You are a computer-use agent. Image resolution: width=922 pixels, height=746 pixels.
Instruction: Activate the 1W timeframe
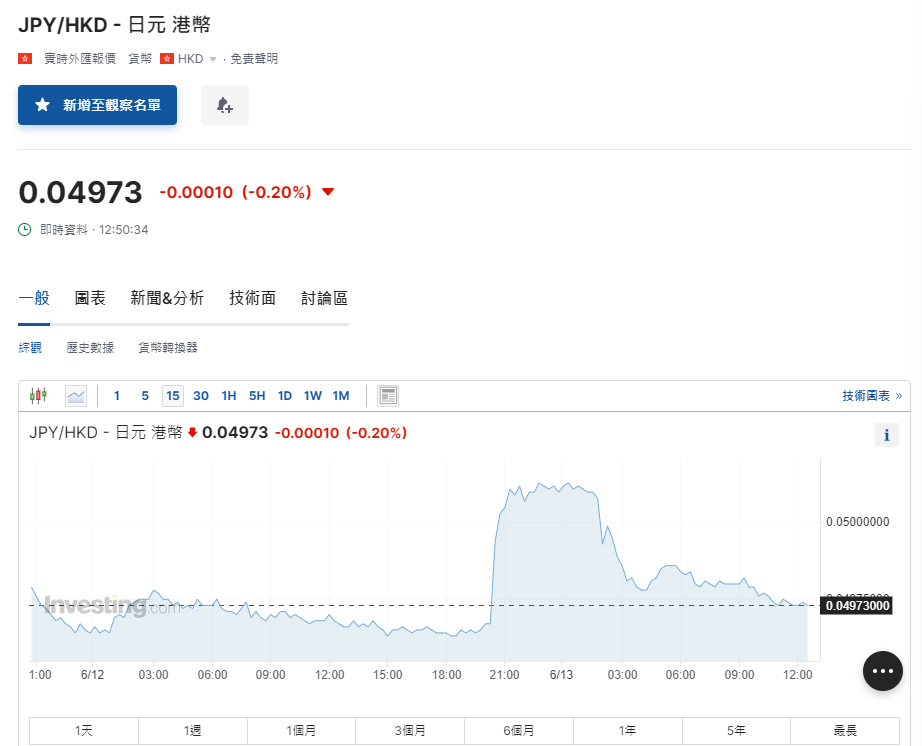(312, 396)
